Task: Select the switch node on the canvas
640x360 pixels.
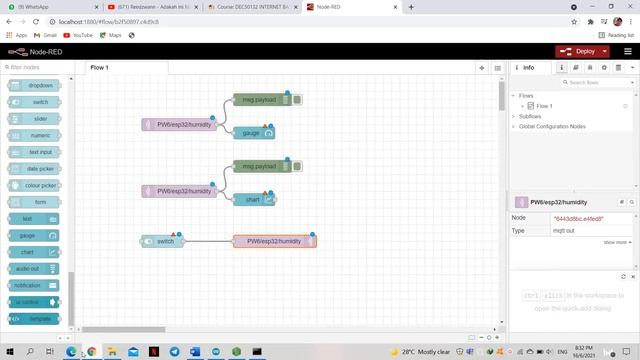Action: click(x=162, y=241)
